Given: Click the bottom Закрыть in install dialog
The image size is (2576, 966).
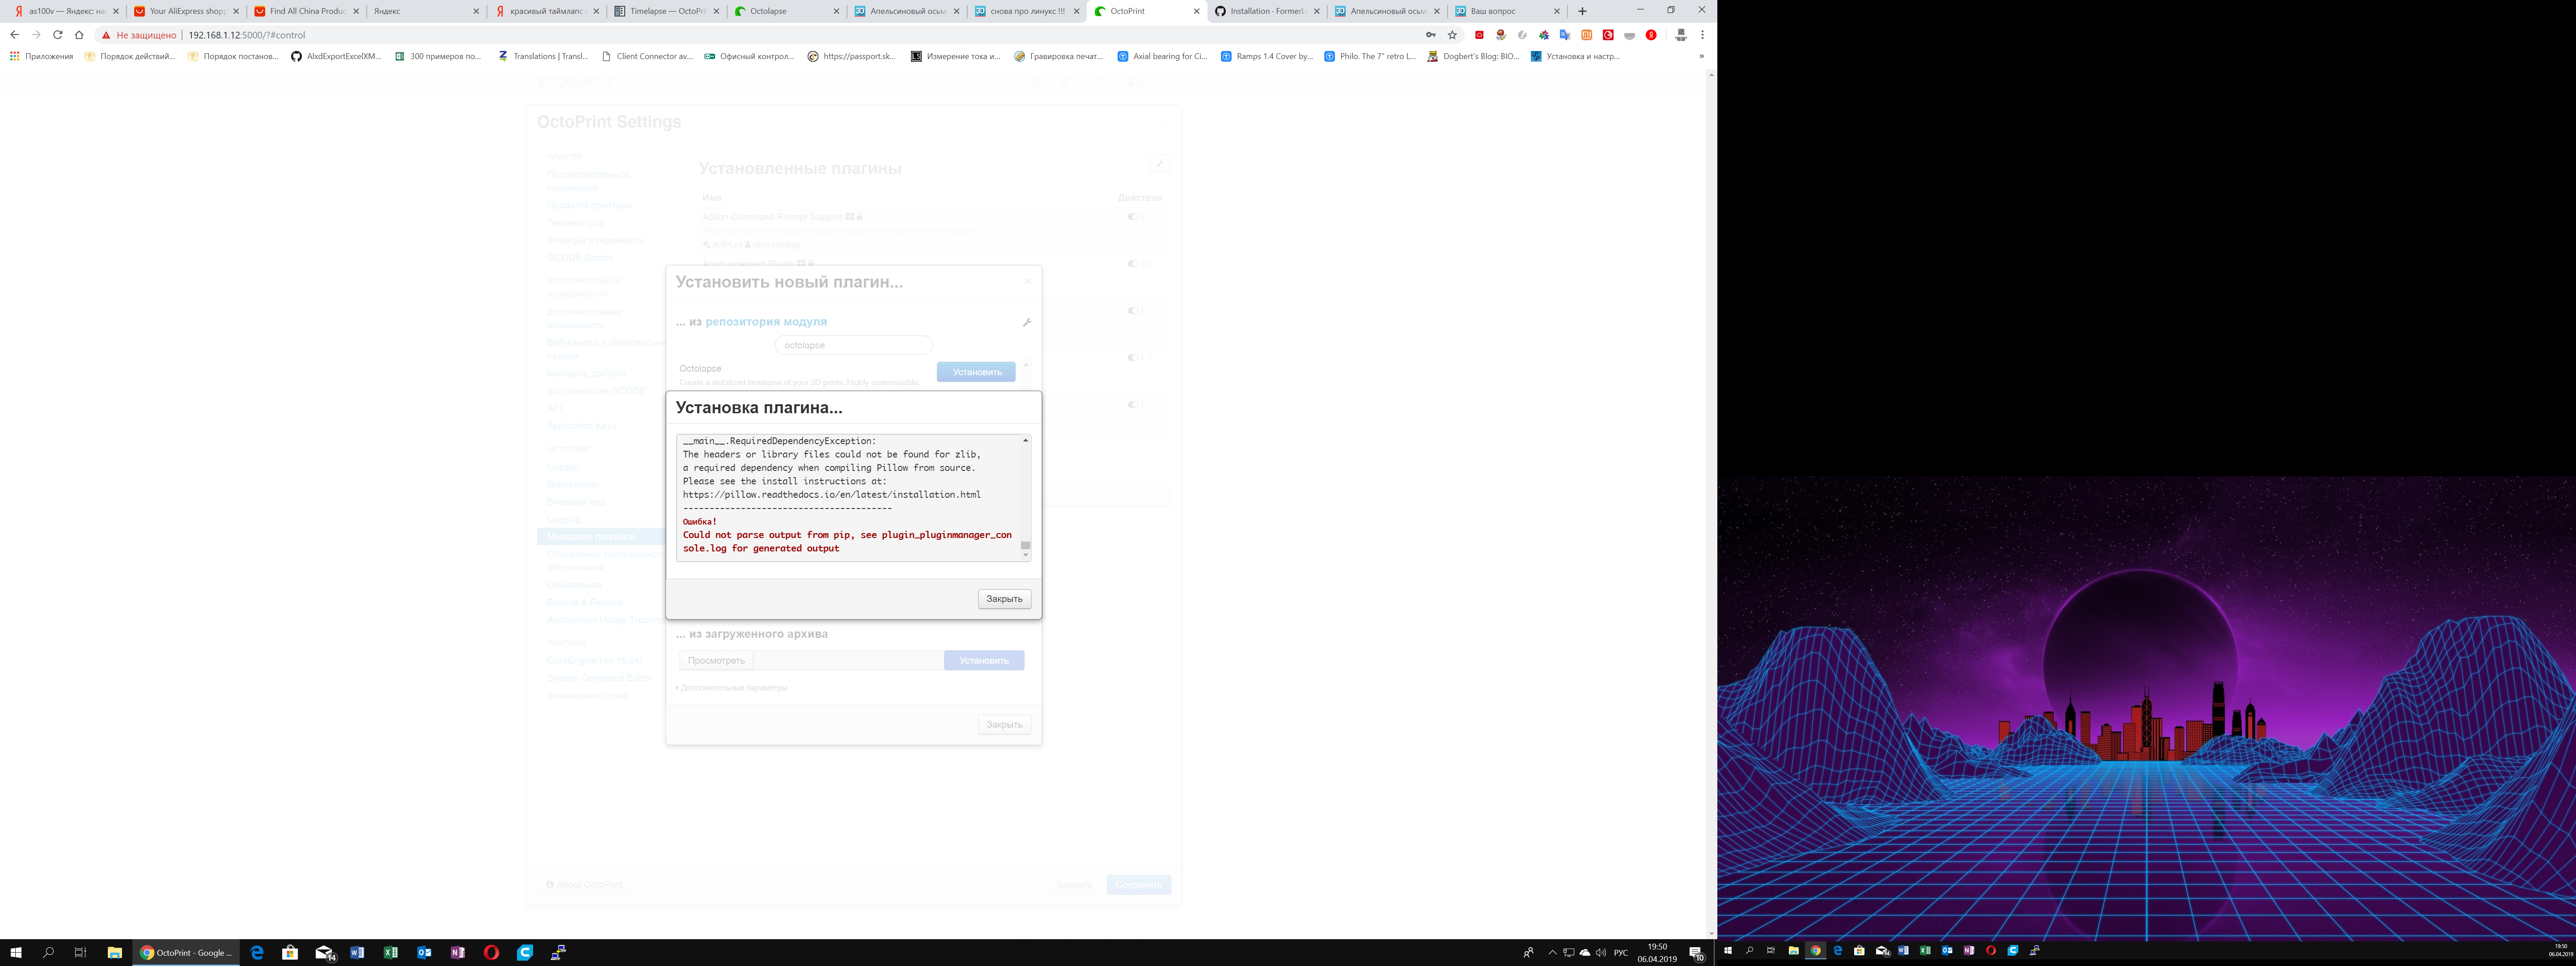Looking at the screenshot, I should (1004, 724).
